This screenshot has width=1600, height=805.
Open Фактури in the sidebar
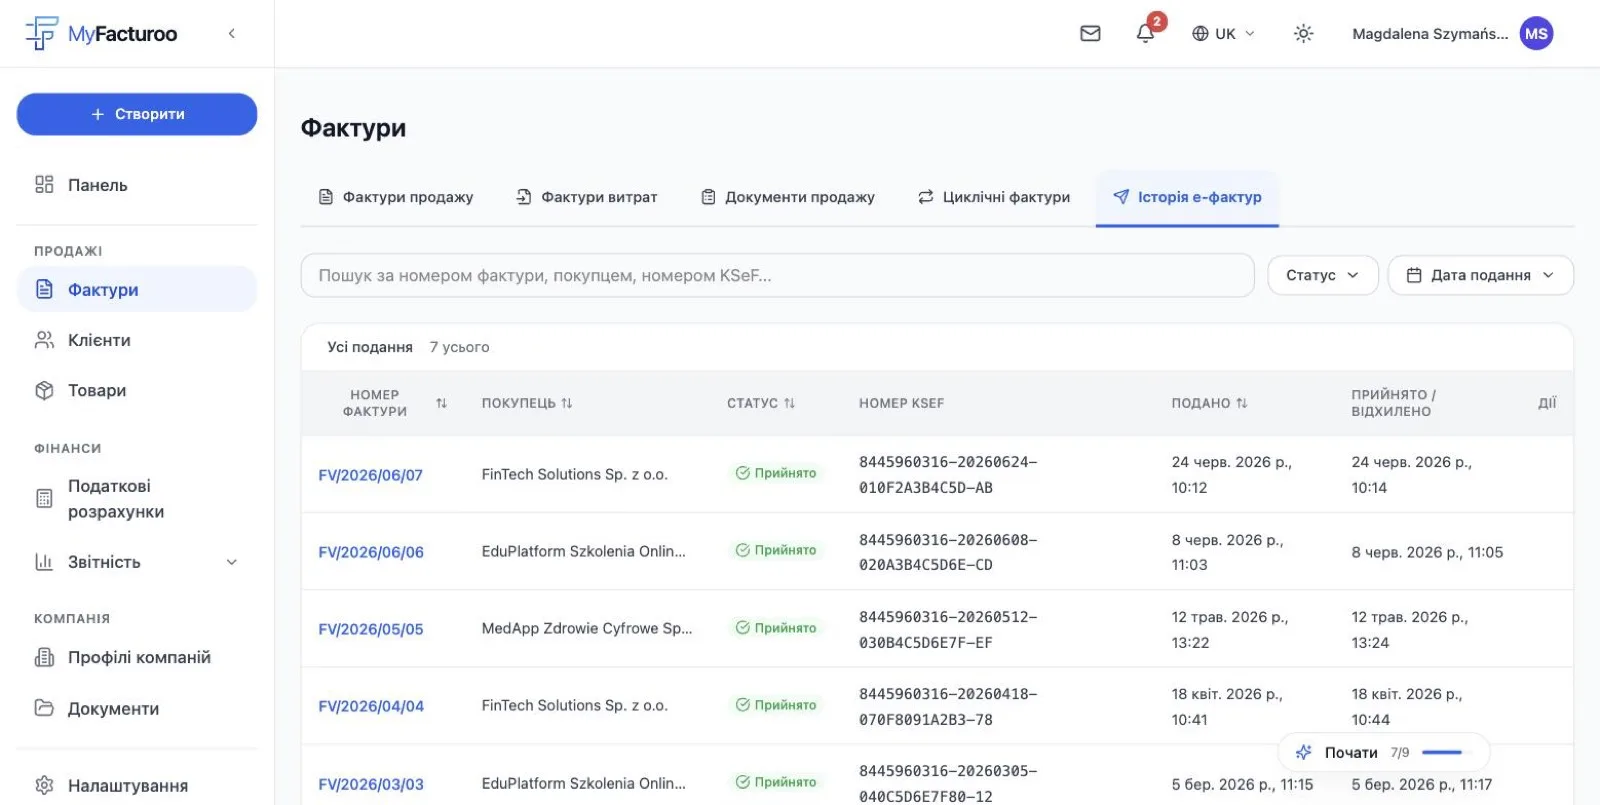click(137, 289)
